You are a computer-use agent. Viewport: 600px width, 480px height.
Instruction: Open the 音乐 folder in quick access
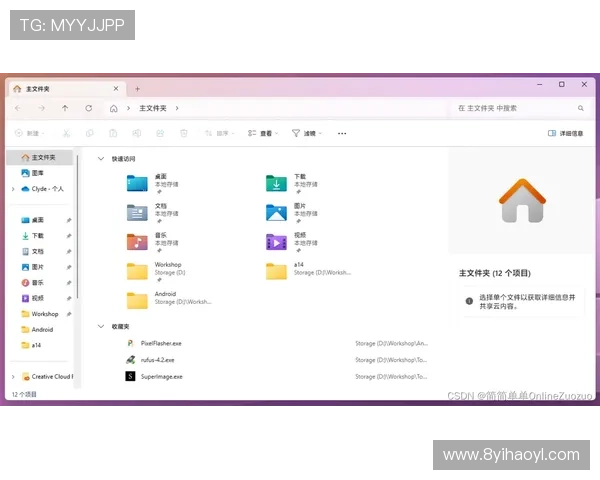[153, 242]
